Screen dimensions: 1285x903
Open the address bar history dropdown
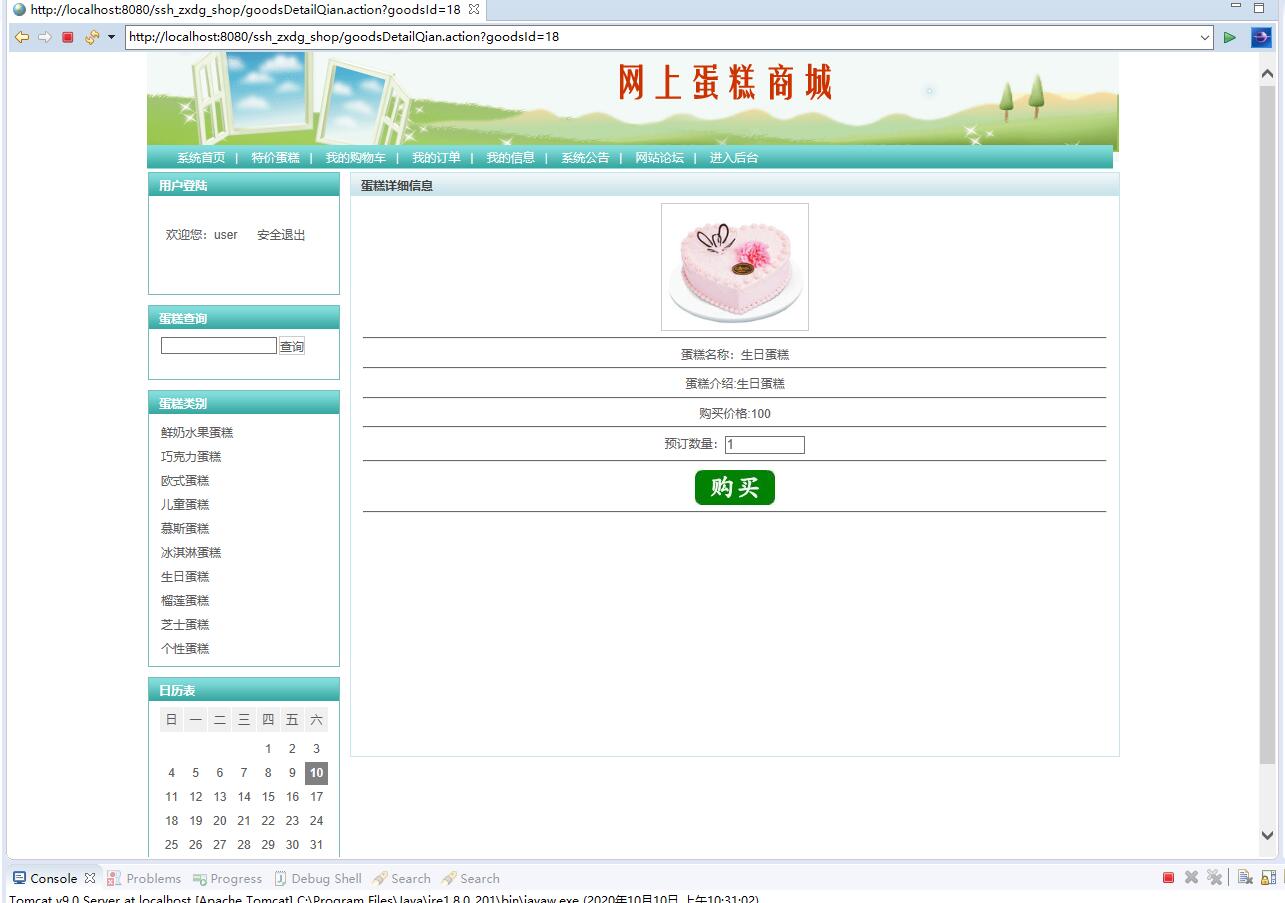pyautogui.click(x=1205, y=38)
